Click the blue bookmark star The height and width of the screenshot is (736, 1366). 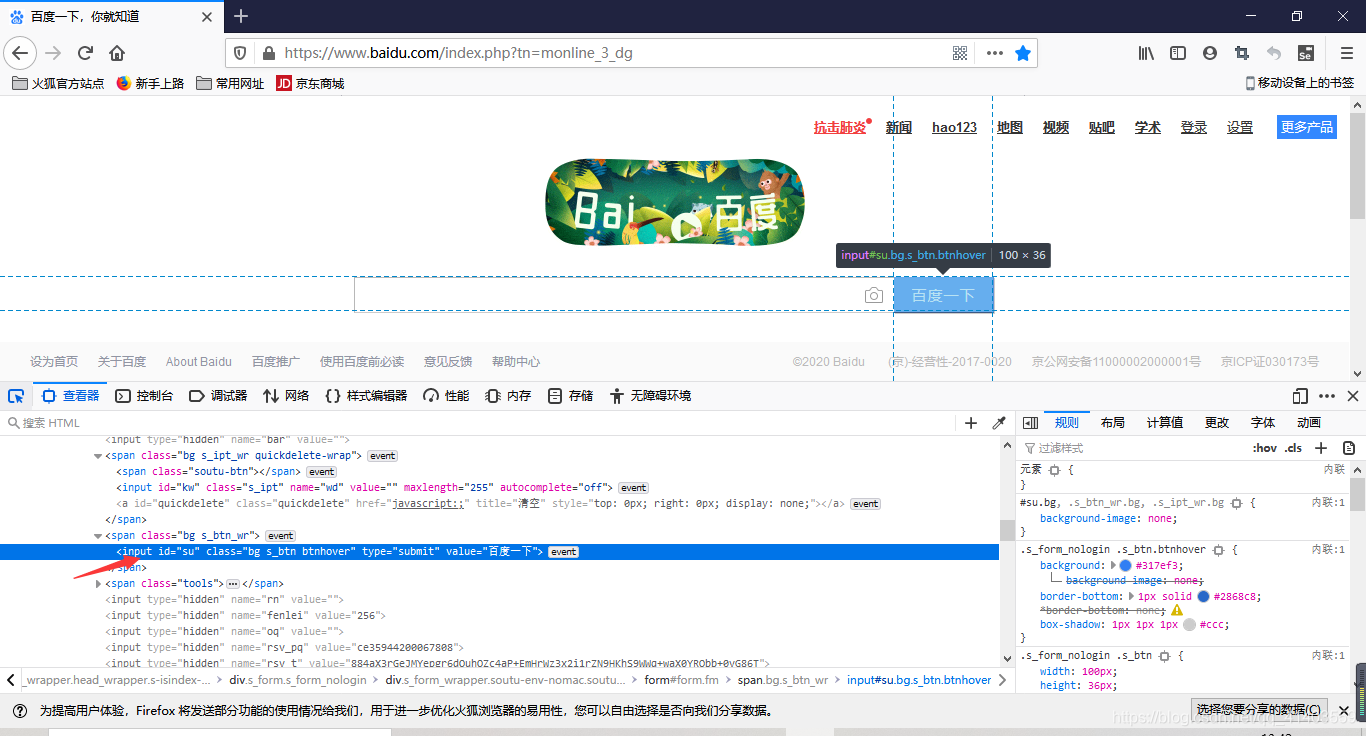(1022, 53)
